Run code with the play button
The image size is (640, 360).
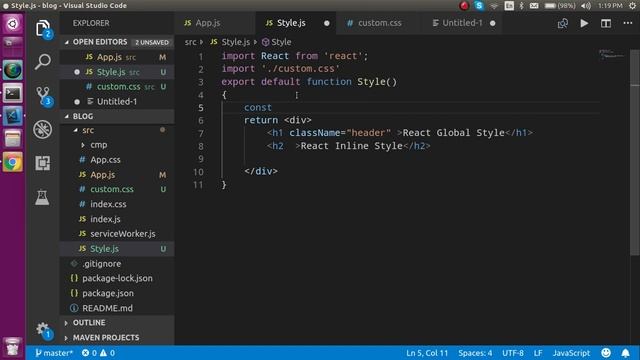coord(584,23)
